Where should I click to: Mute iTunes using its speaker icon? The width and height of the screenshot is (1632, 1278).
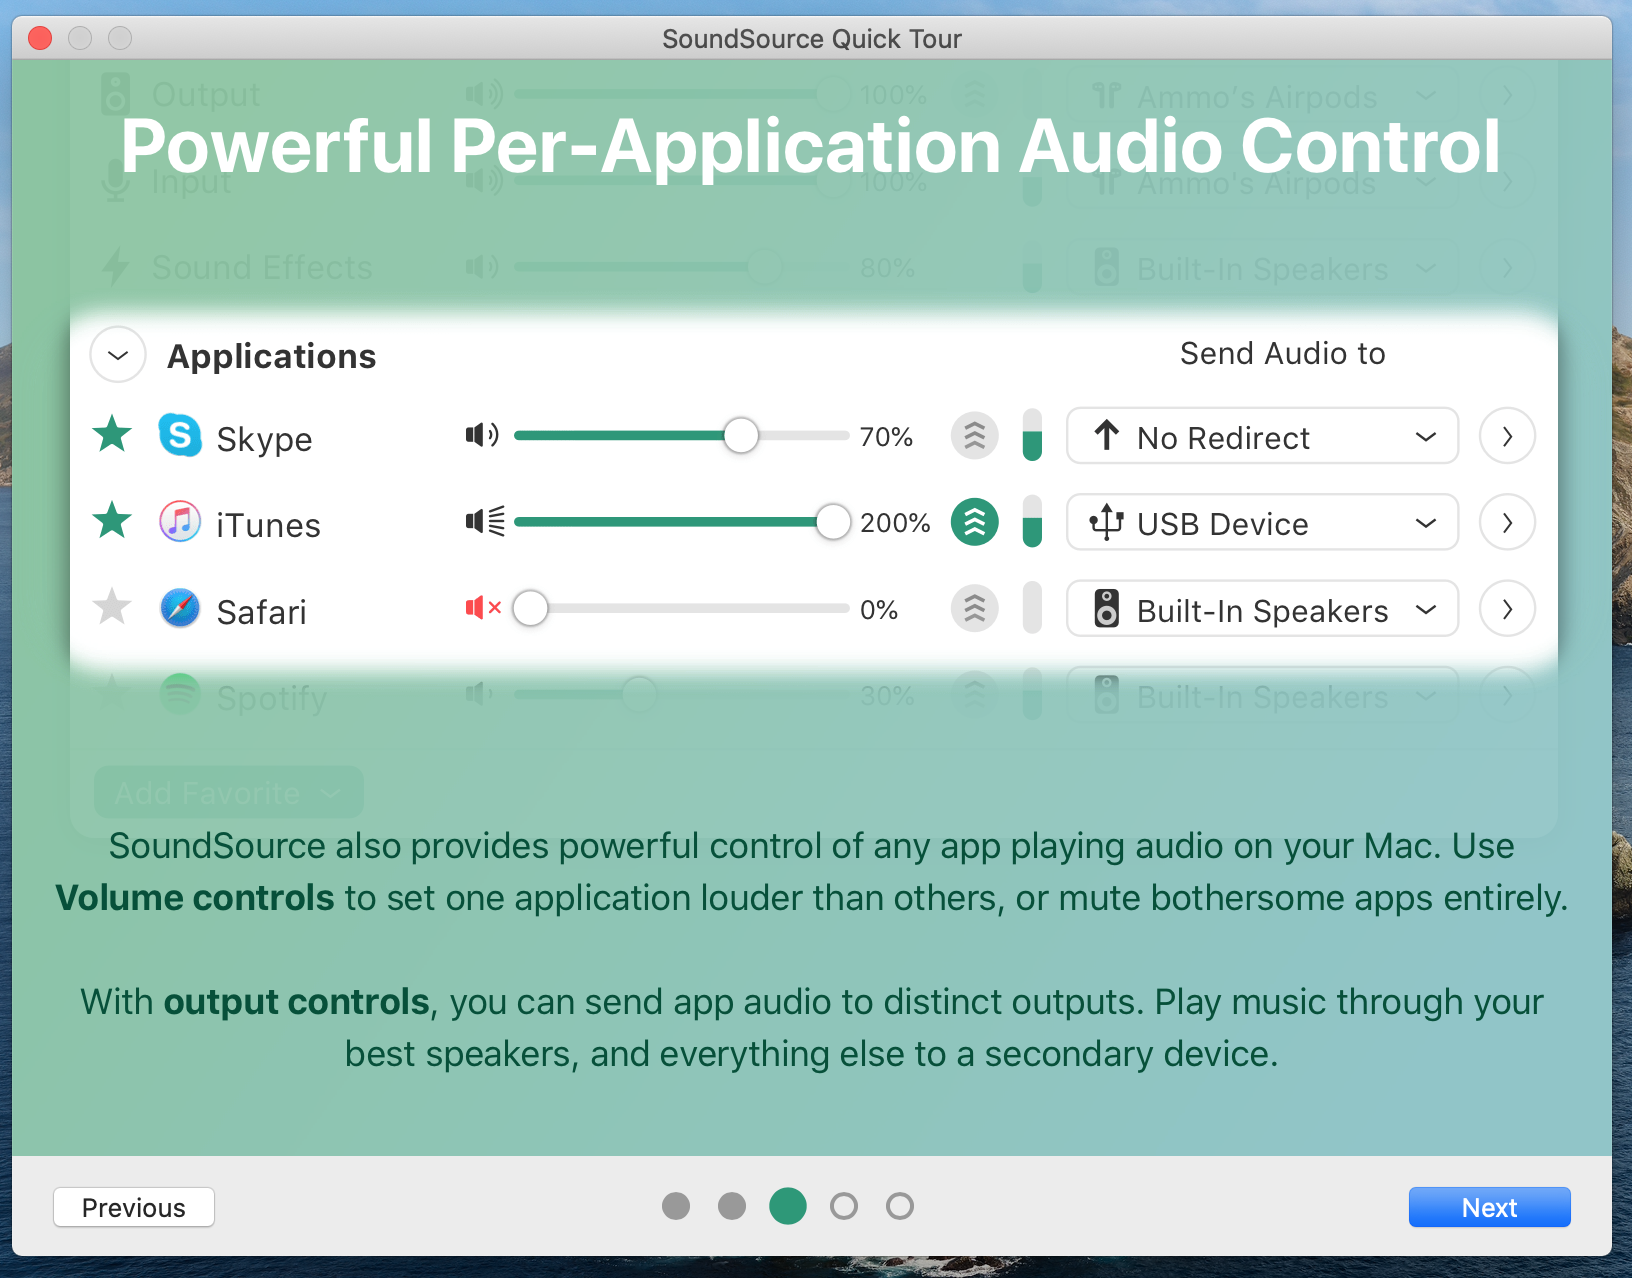click(485, 521)
